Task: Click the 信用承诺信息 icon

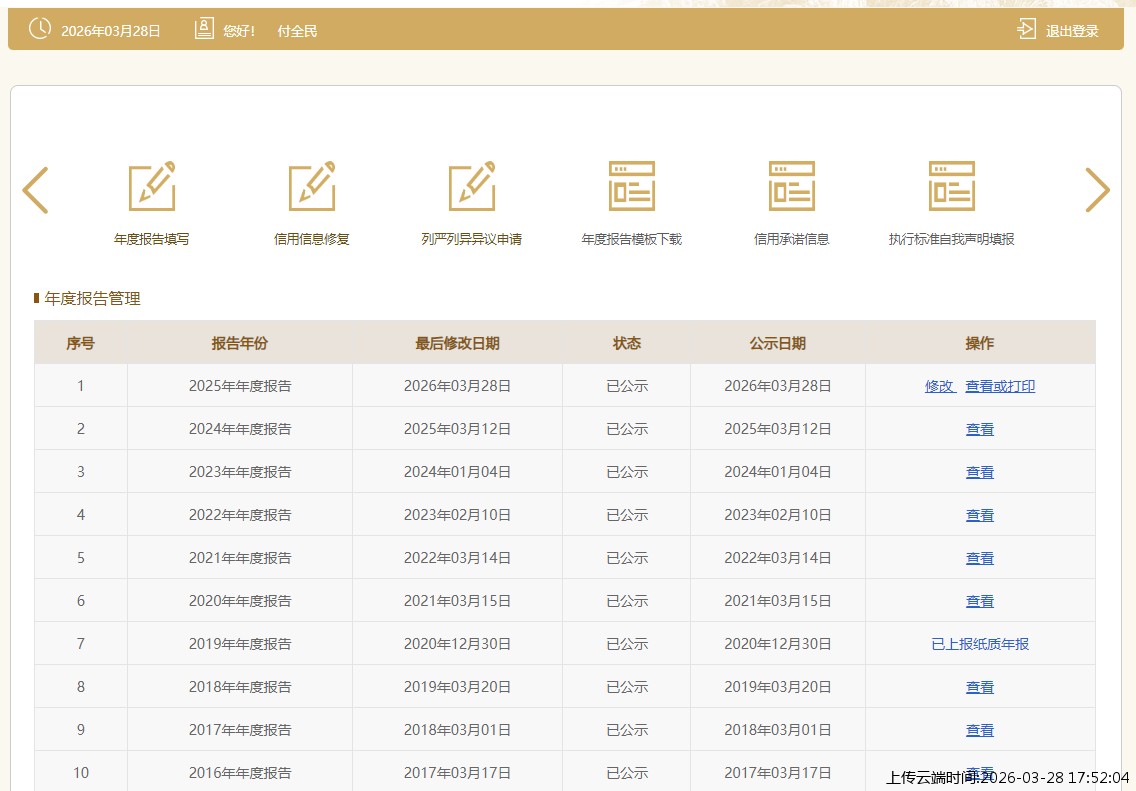Action: [x=792, y=186]
